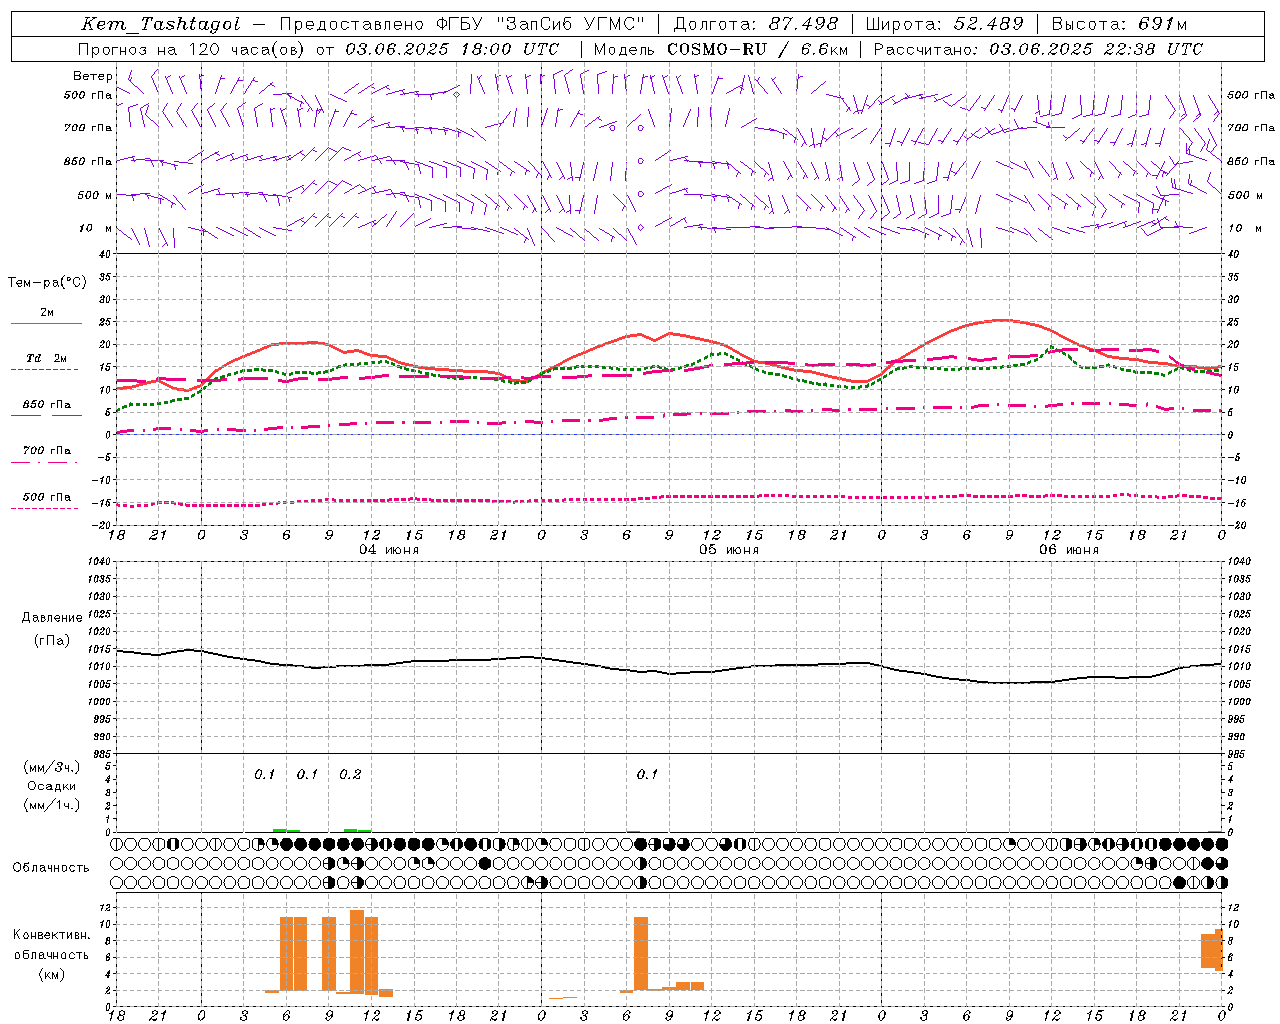The image size is (1280, 1024).
Task: Click the '04 июня' date label
Action: [x=389, y=550]
